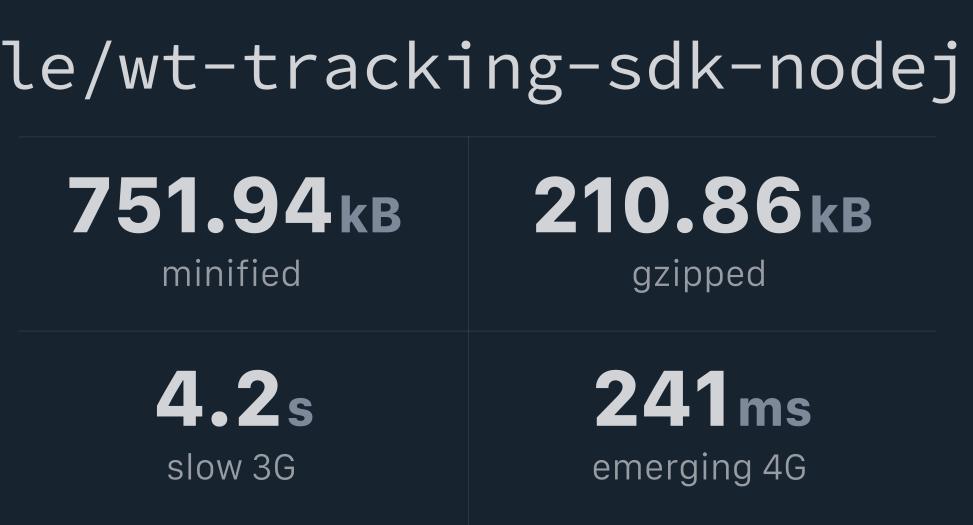Click the slow 3G label
Viewport: 973px width, 525px height.
coord(231,467)
